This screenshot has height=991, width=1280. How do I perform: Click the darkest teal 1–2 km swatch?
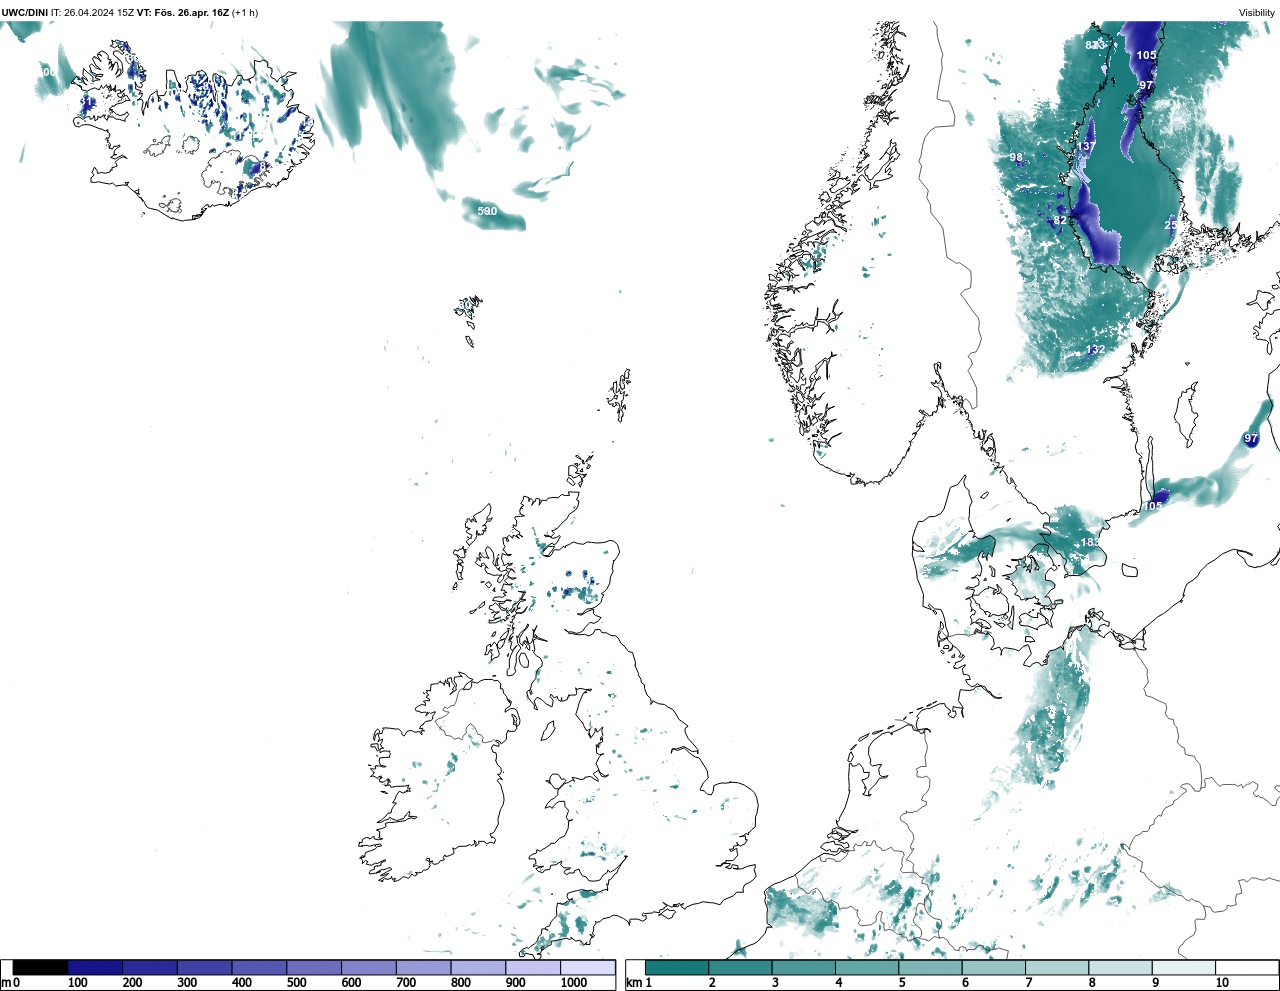pyautogui.click(x=677, y=967)
